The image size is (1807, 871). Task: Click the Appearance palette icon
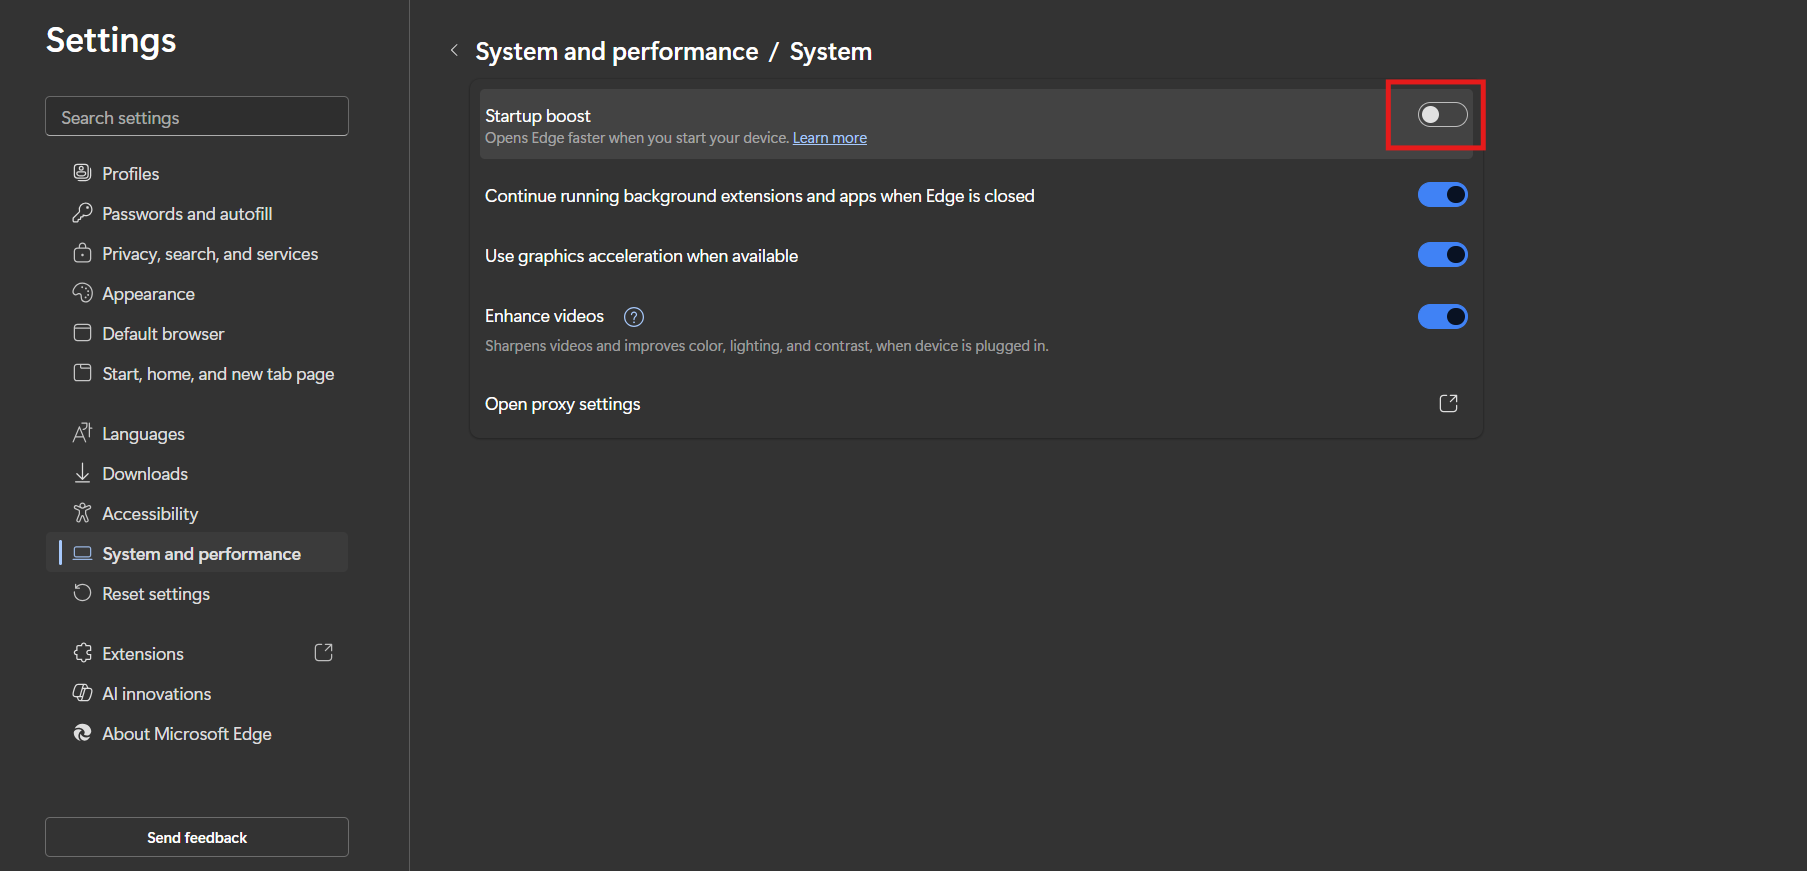[82, 293]
